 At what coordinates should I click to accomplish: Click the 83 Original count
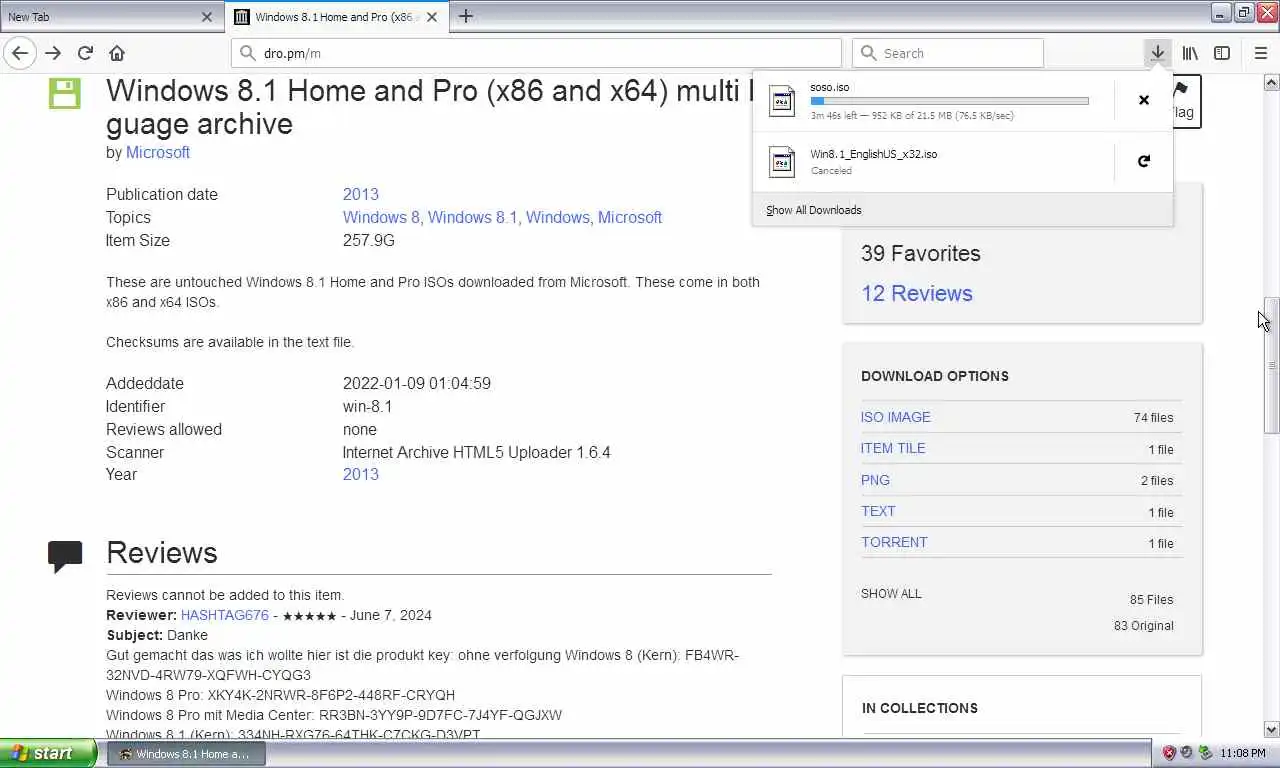[x=1144, y=626]
